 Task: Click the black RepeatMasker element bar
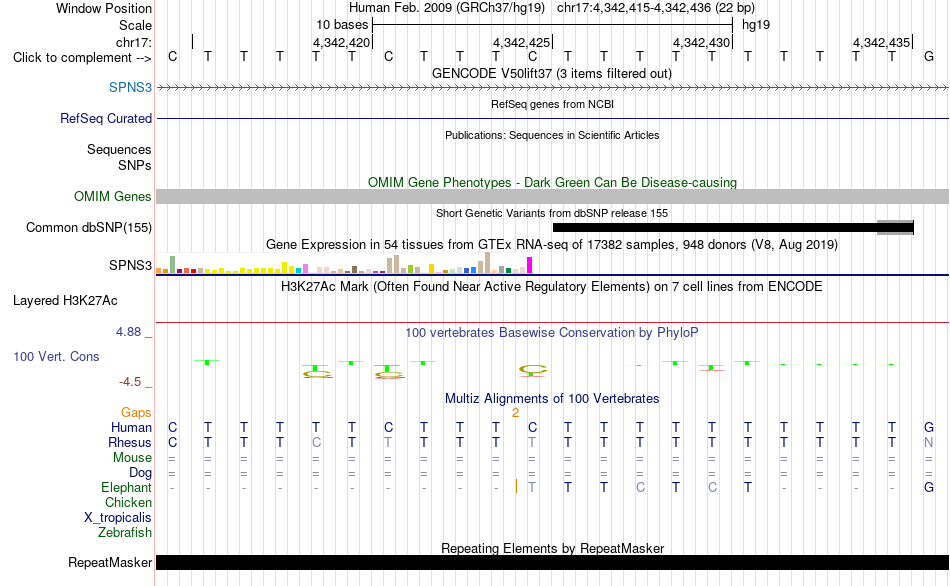(552, 563)
